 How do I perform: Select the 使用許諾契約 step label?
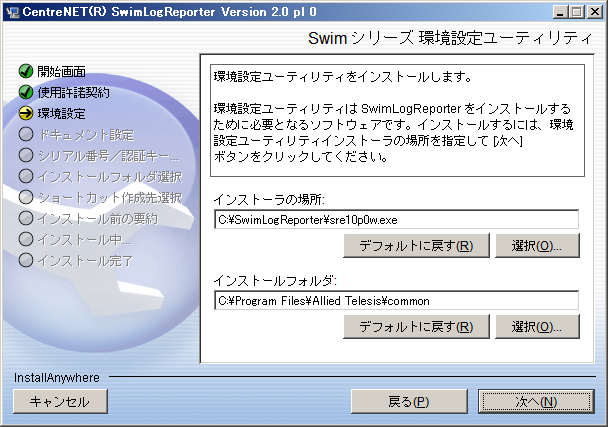74,92
